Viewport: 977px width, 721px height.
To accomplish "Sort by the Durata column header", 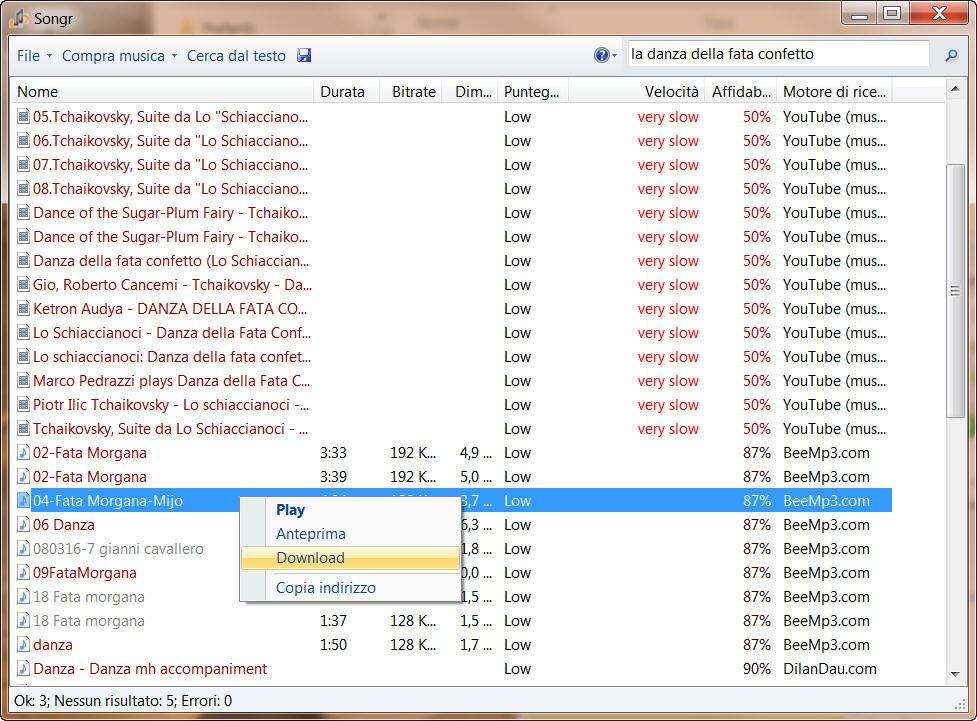I will 346,92.
